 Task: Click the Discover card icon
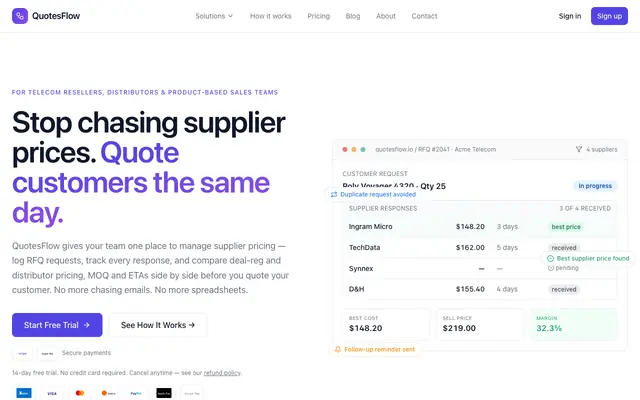coord(108,393)
